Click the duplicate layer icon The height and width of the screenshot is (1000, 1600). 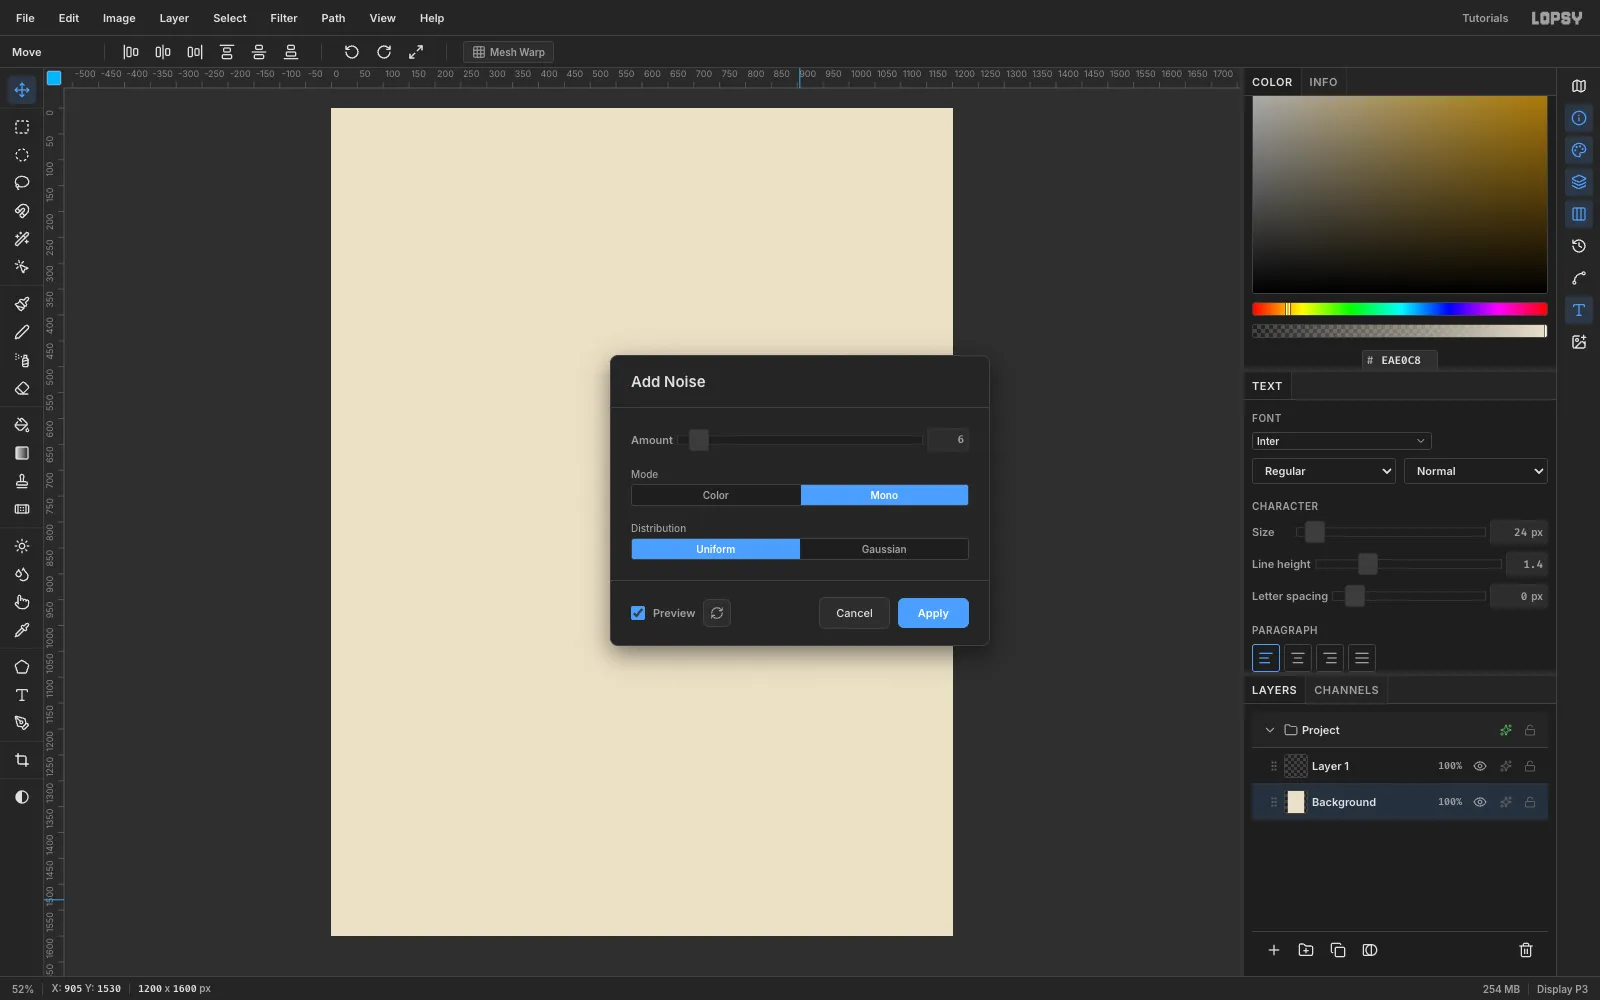pyautogui.click(x=1338, y=950)
